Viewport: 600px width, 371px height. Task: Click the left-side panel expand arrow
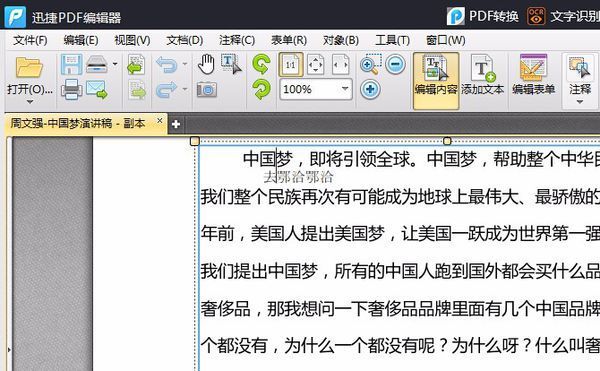(x=9, y=349)
